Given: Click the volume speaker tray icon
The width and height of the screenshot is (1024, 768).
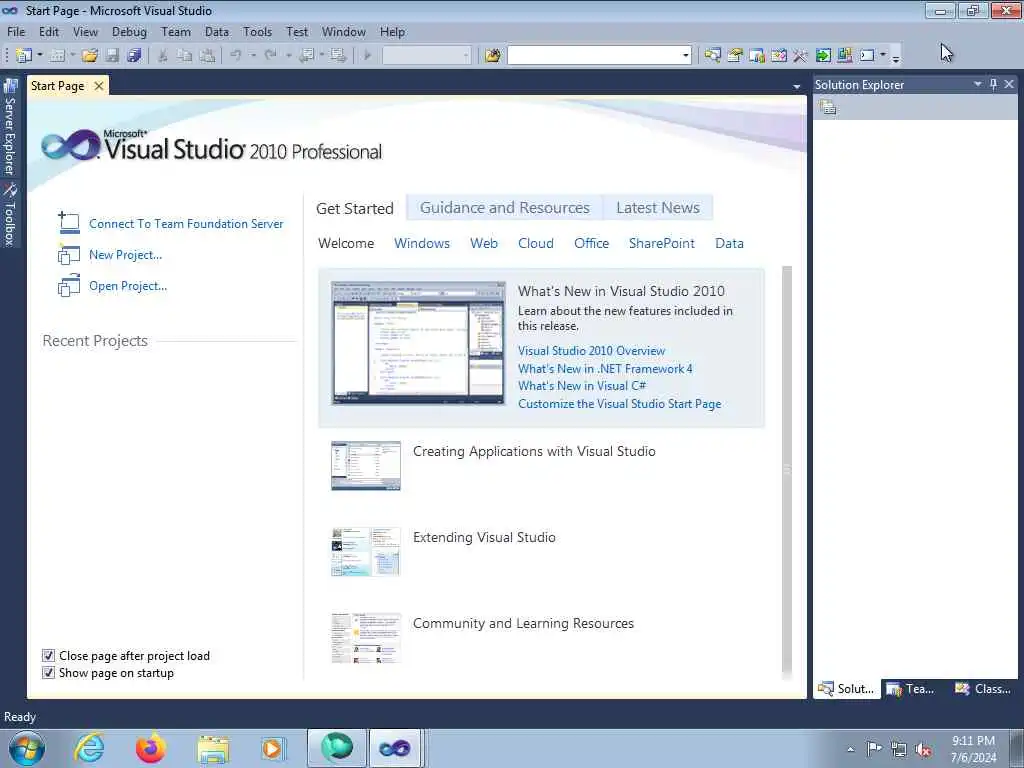Looking at the screenshot, I should click(923, 750).
